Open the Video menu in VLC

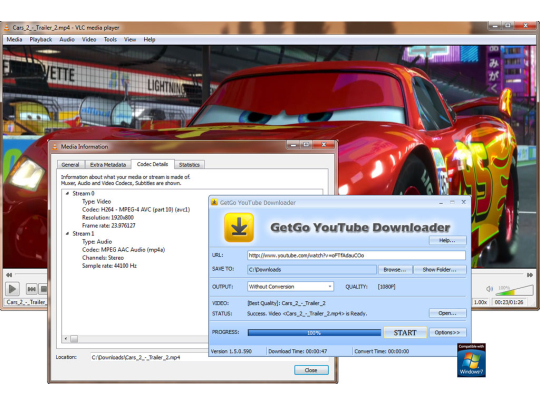point(89,40)
